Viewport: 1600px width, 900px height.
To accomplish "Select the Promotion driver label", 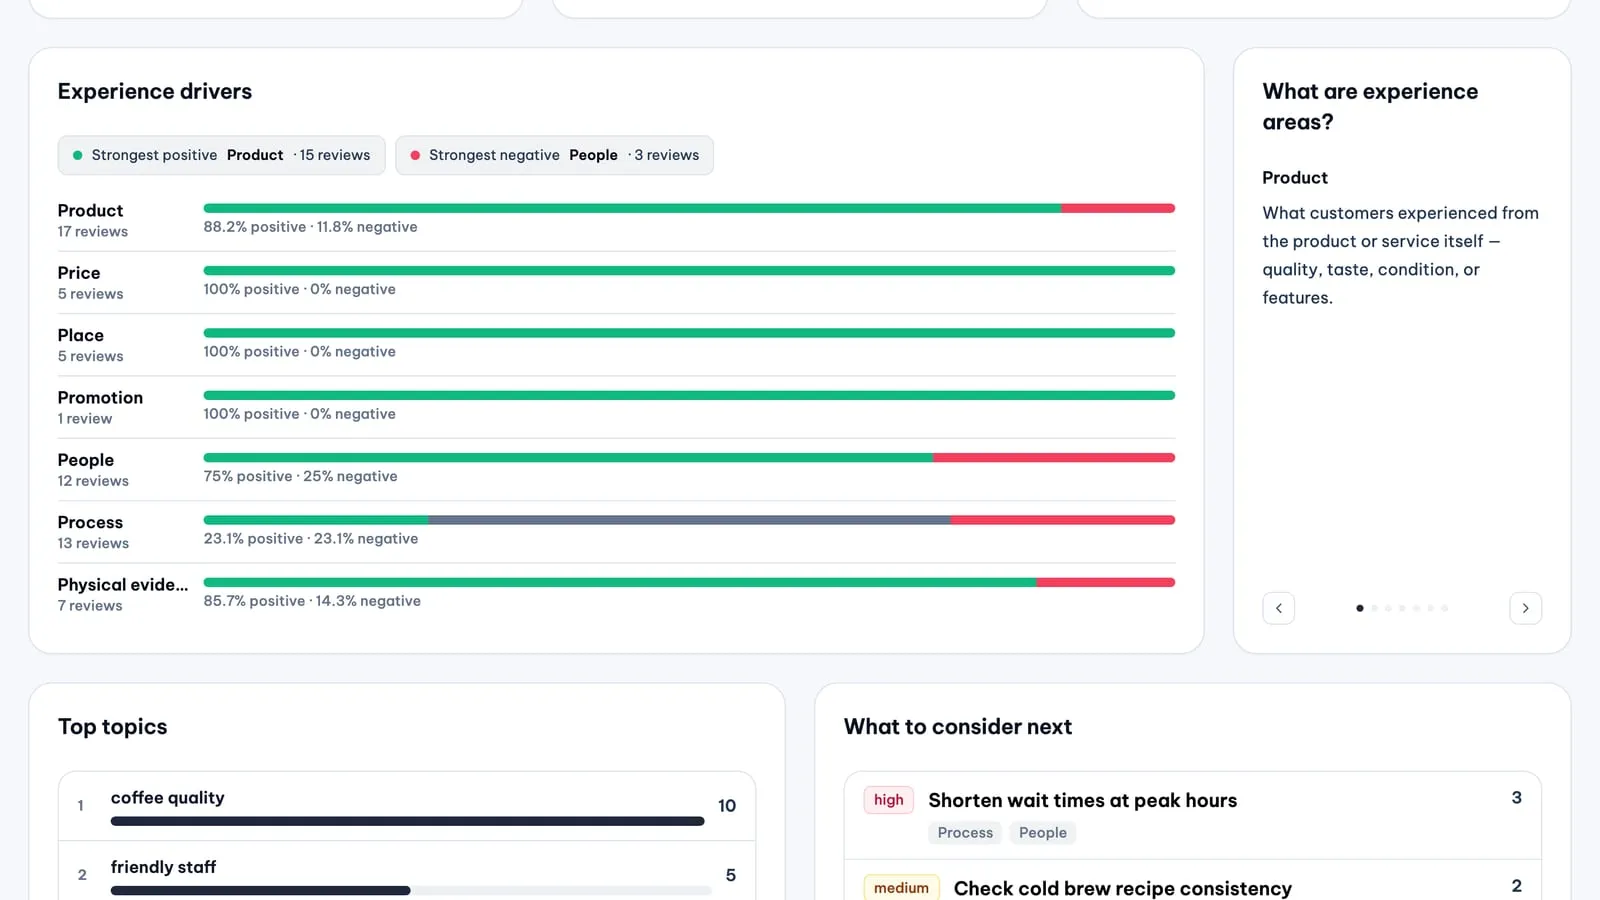I will tap(100, 397).
